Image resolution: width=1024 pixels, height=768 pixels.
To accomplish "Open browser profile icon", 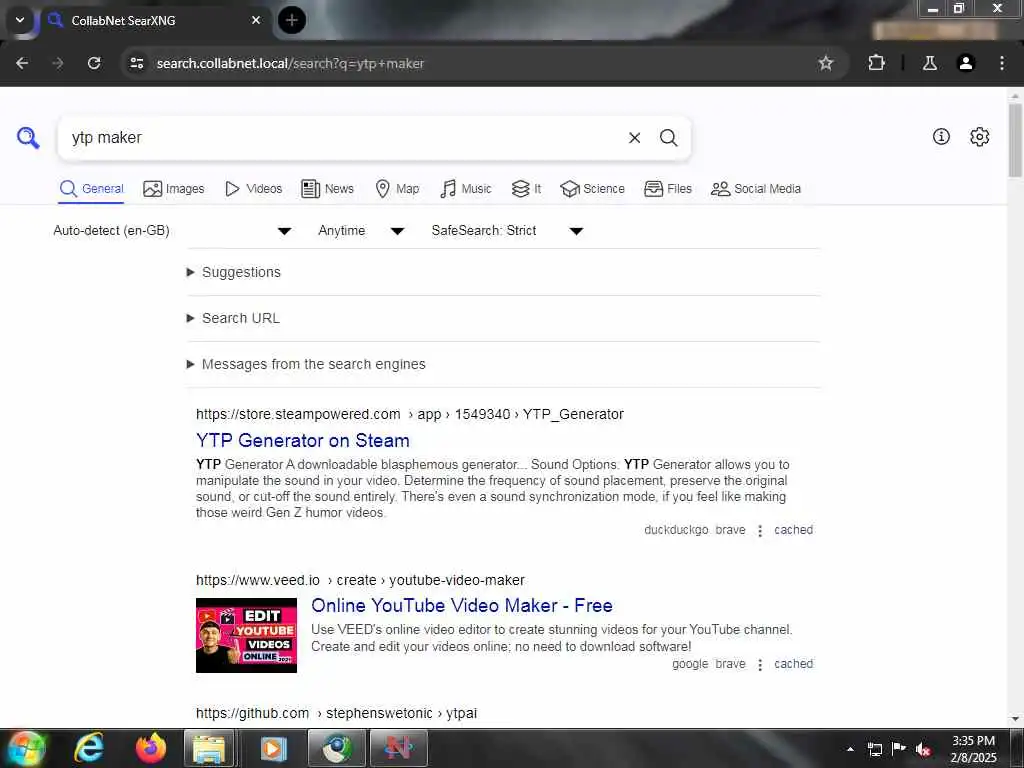I will tap(966, 63).
